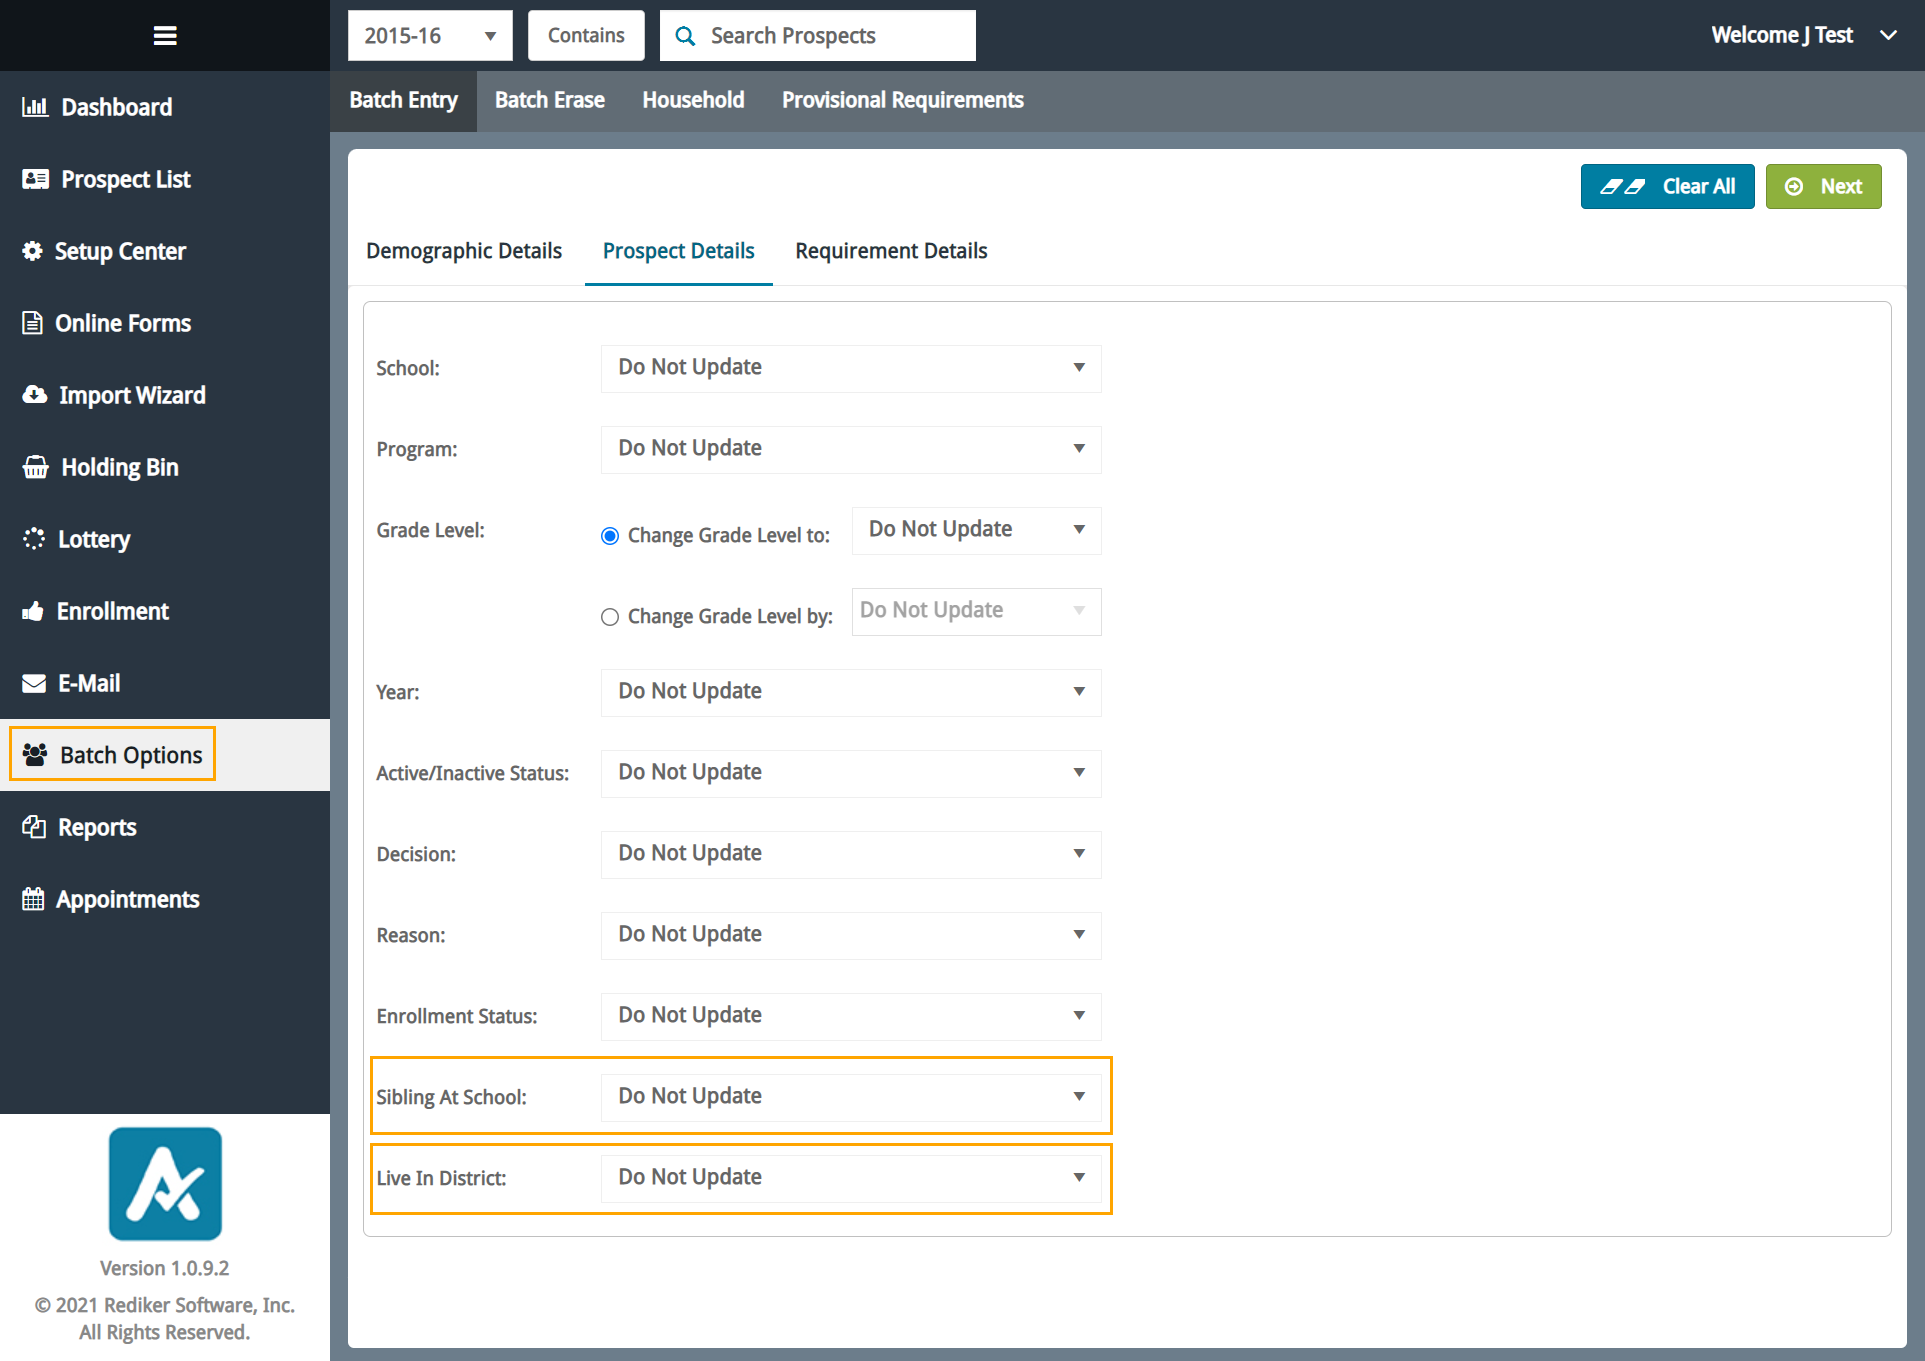Click the Import Wizard cloud icon
1925x1361 pixels.
[35, 395]
